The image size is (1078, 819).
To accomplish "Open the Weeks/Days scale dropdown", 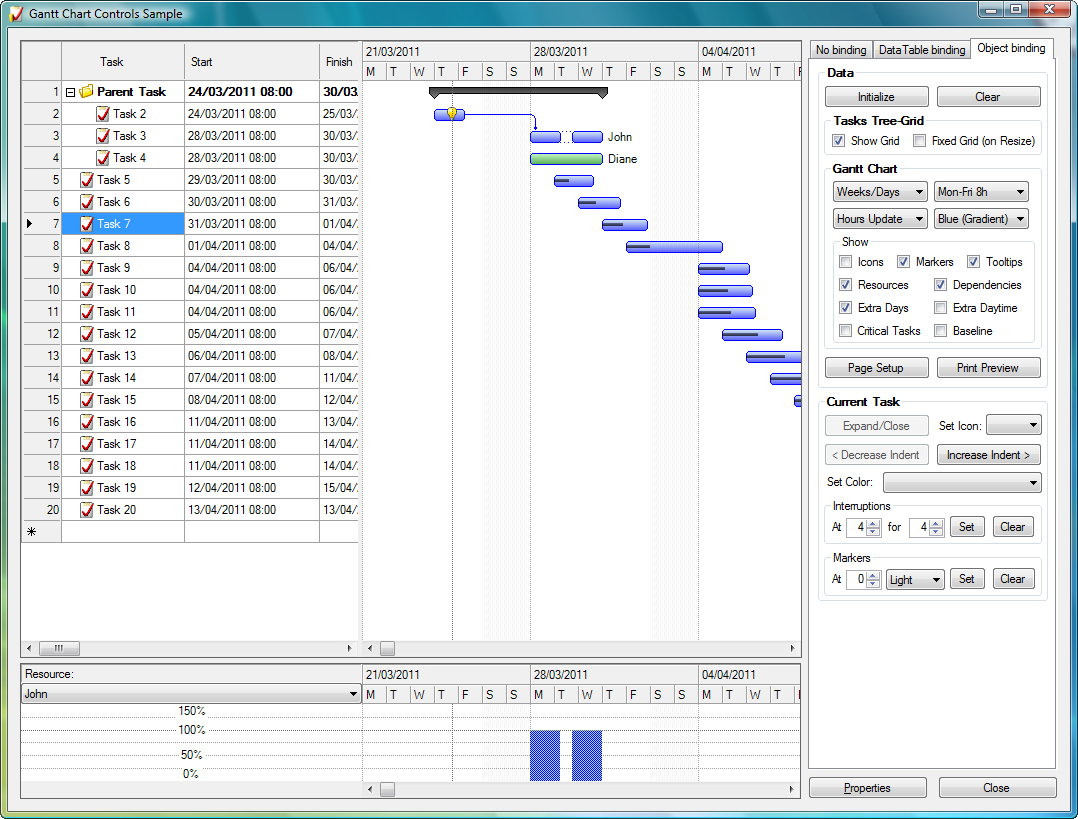I will point(879,191).
